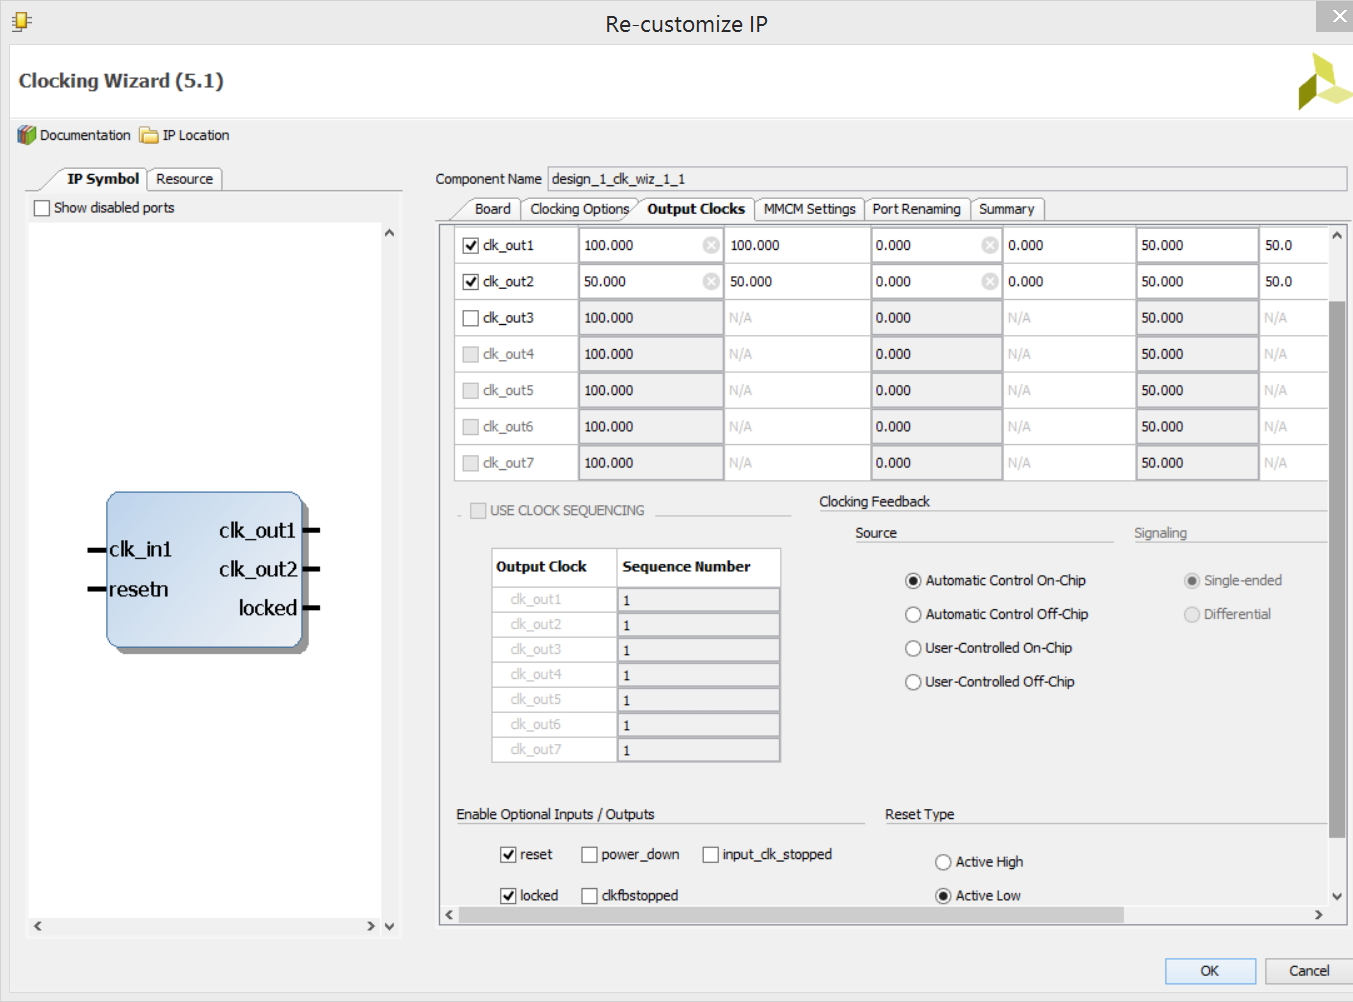
Task: Choose User-Controlled On-Chip feedback source
Action: pos(913,648)
